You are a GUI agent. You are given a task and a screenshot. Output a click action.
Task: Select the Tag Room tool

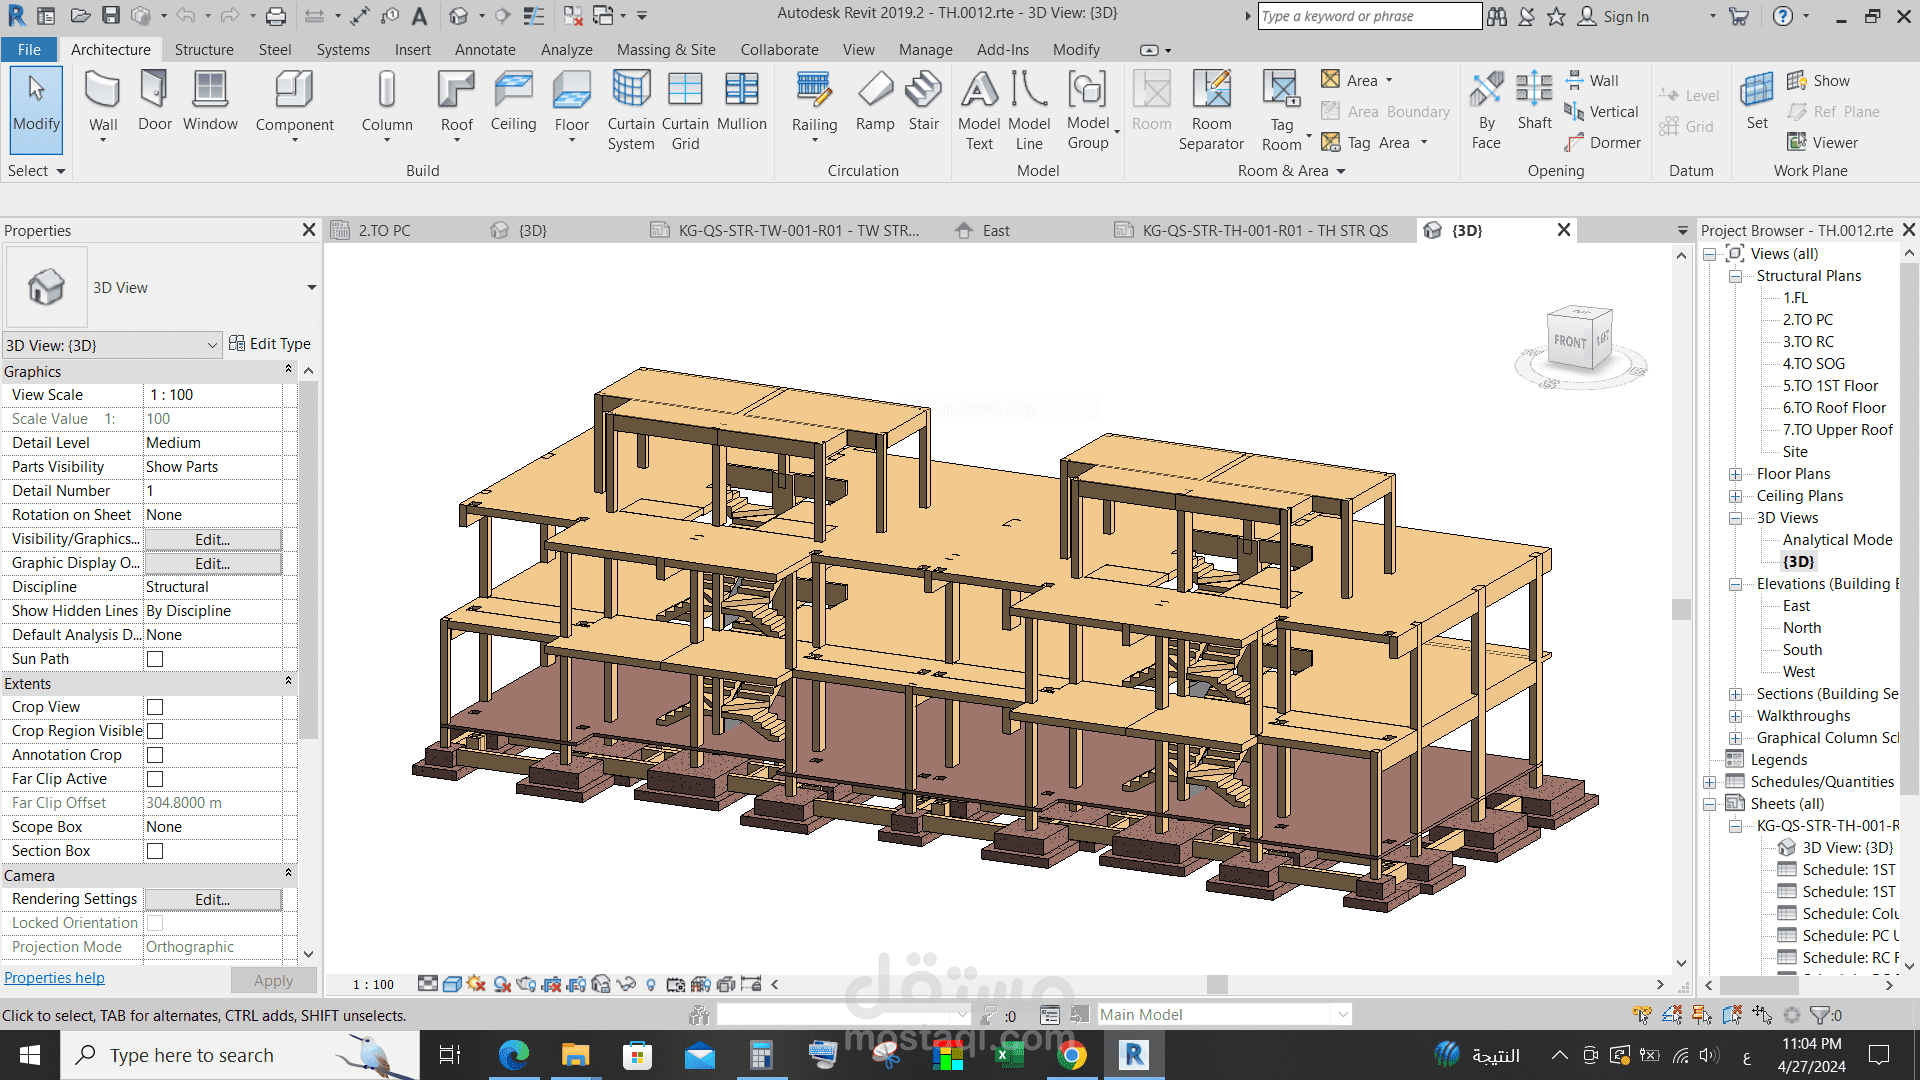tap(1282, 110)
